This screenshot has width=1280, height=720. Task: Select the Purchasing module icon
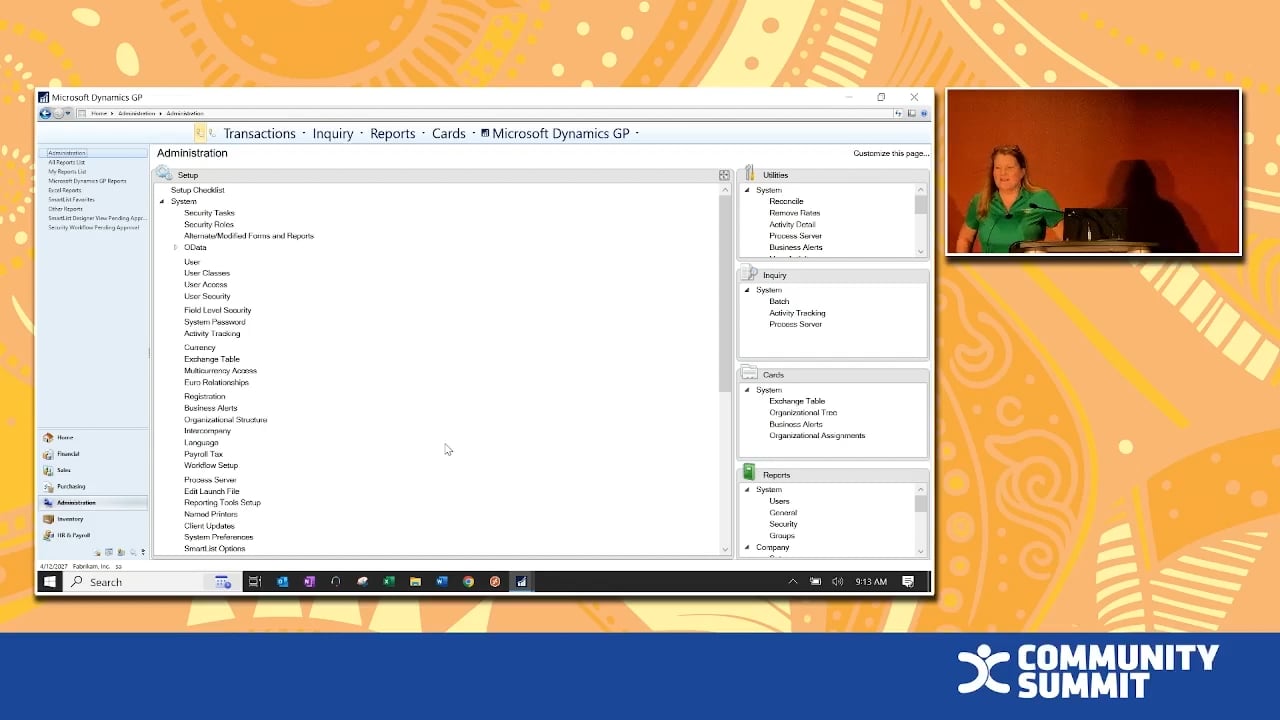(48, 487)
